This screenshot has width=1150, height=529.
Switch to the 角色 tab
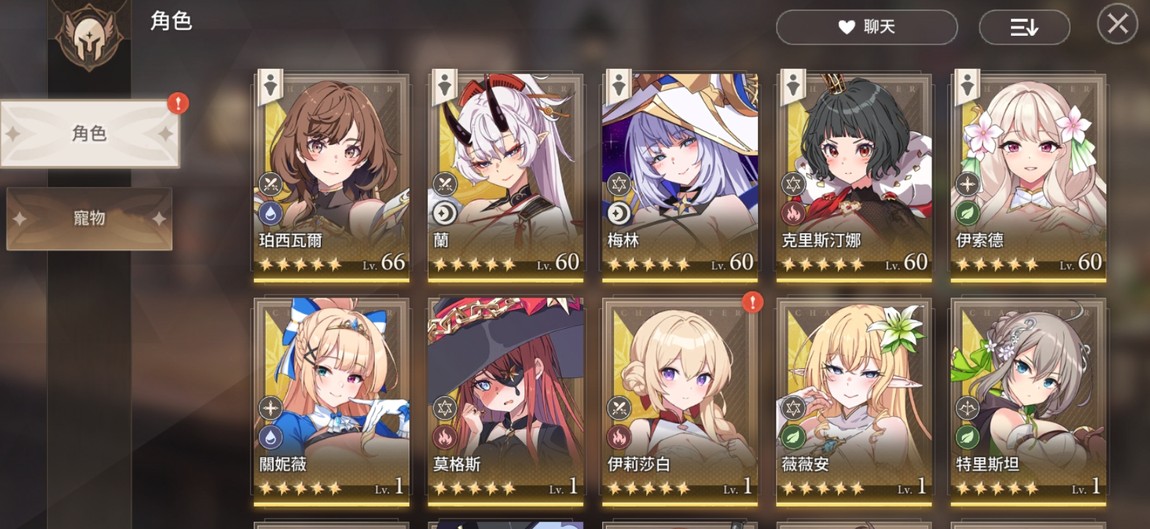pos(89,134)
